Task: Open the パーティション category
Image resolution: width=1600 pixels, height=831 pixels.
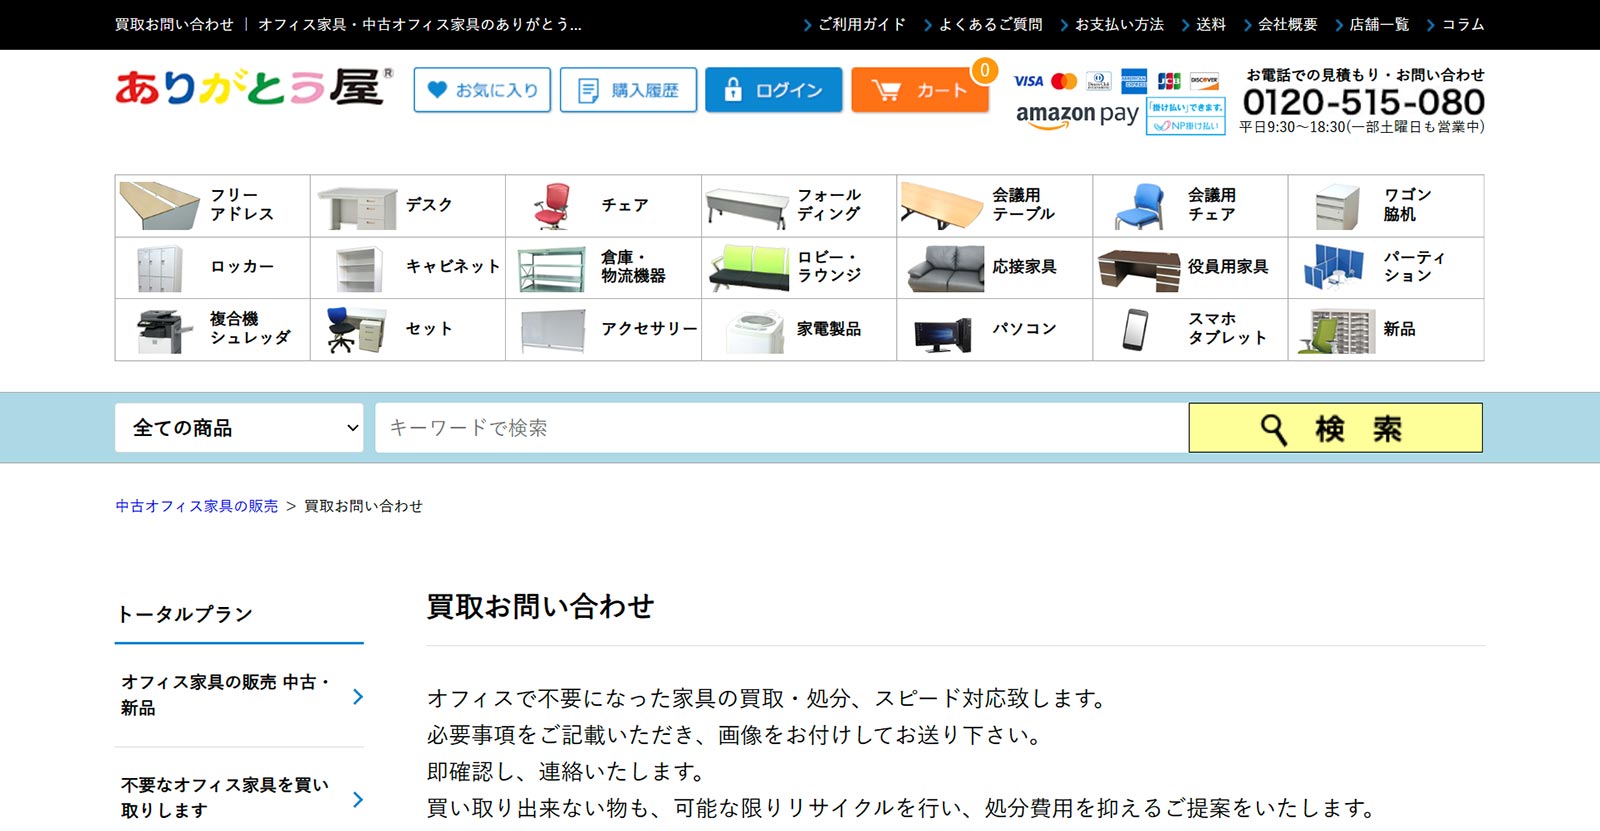Action: coord(1386,267)
